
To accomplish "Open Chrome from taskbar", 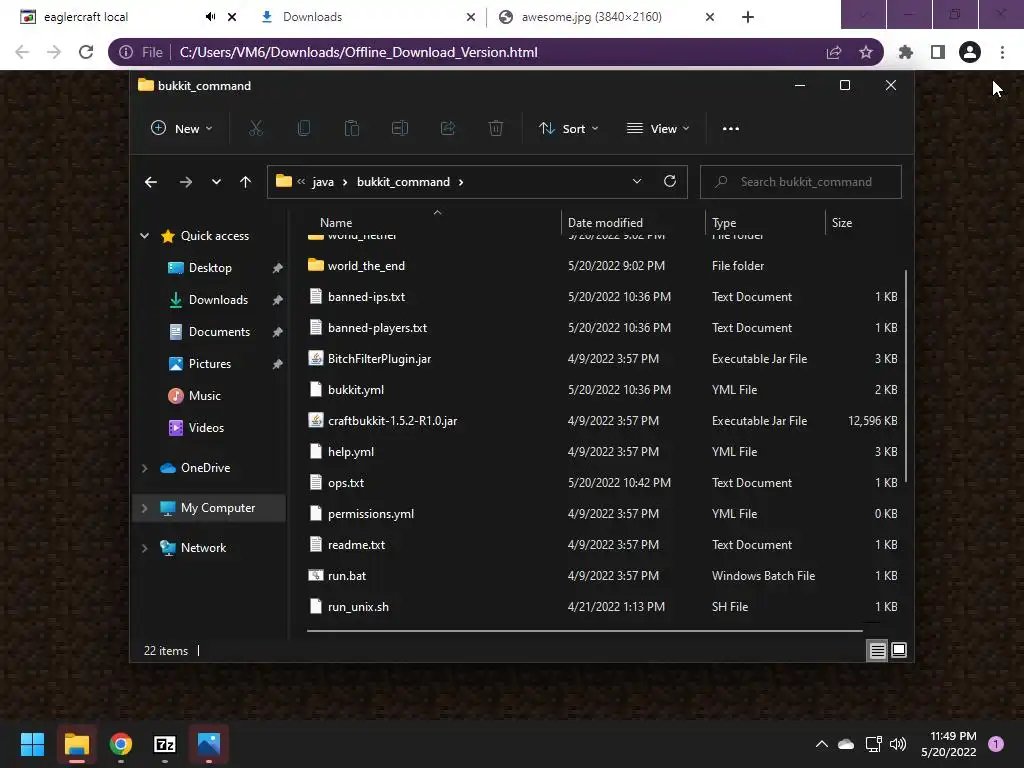I will pyautogui.click(x=121, y=744).
